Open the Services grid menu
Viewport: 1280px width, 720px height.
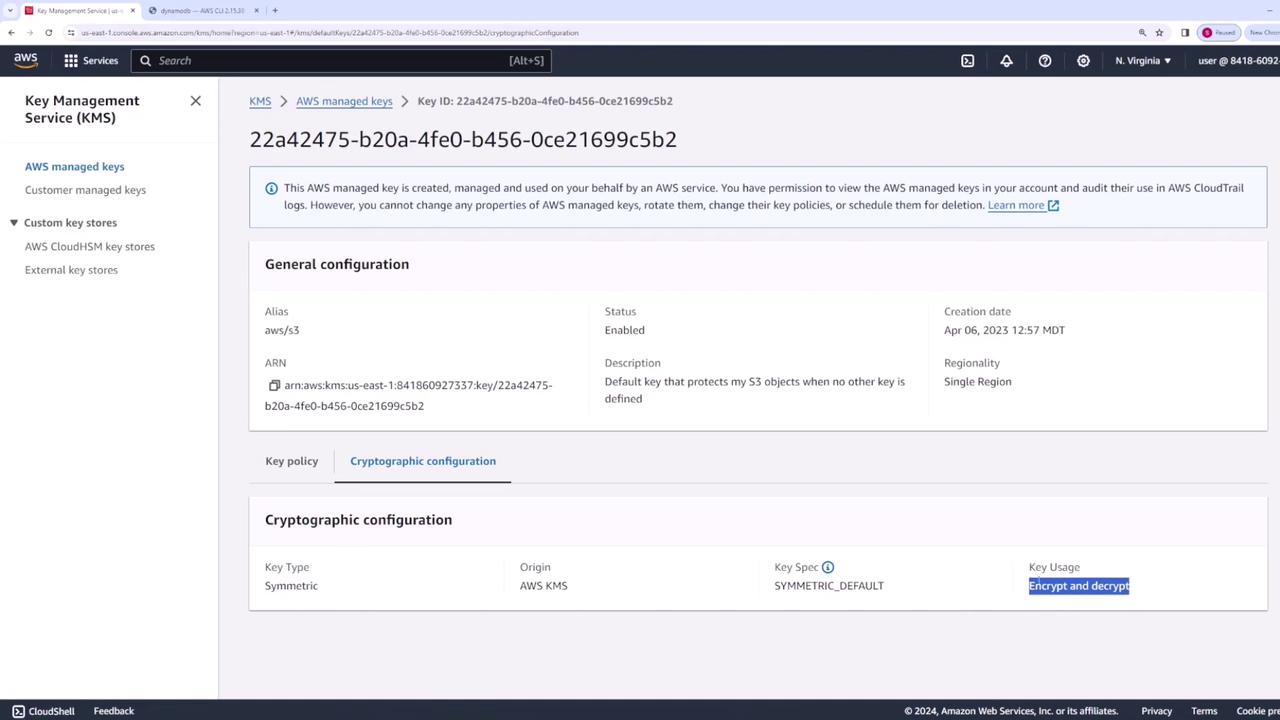click(71, 61)
